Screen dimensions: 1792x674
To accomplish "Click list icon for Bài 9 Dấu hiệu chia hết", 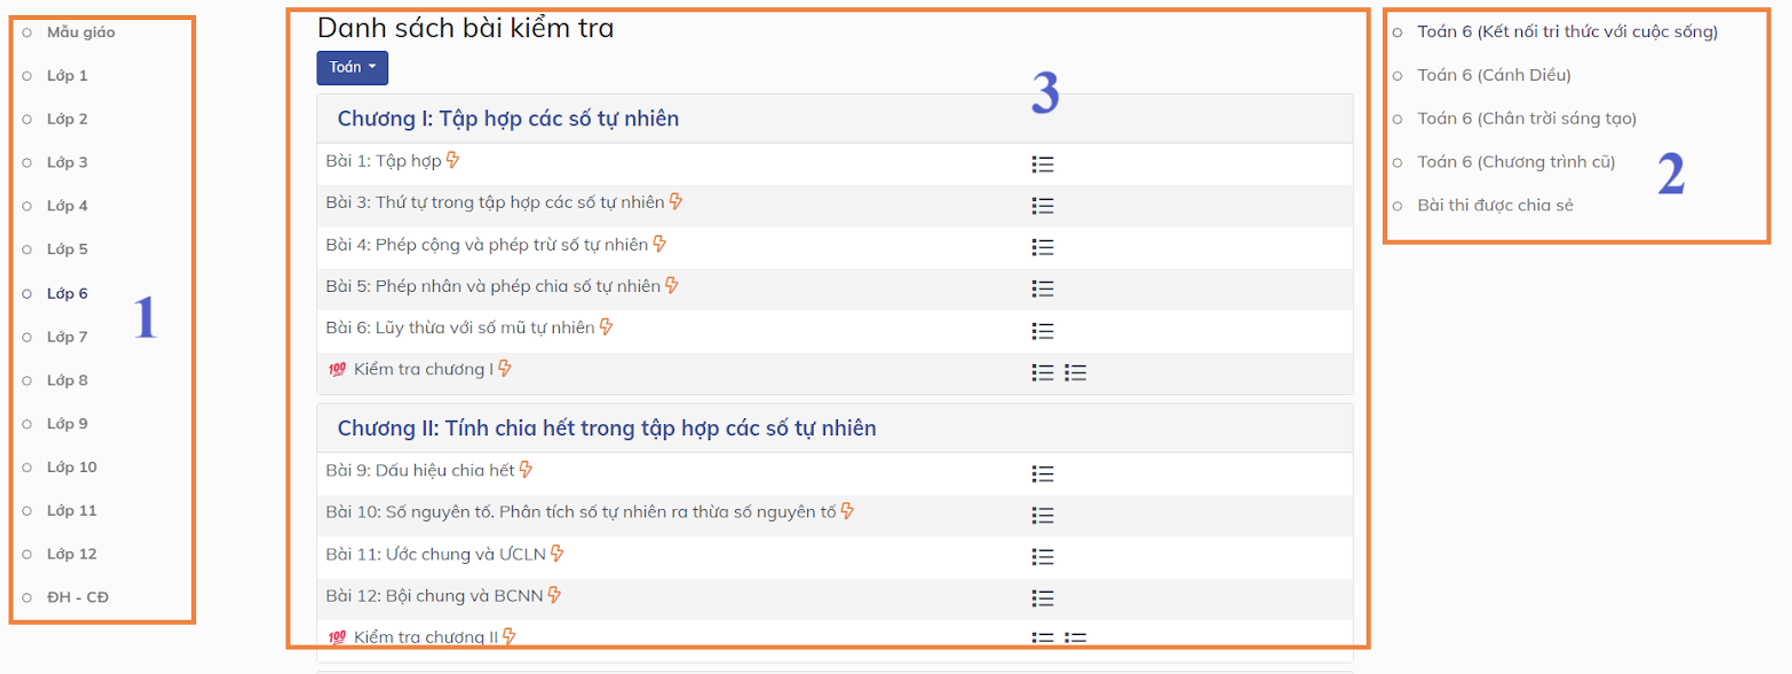I will [1042, 474].
